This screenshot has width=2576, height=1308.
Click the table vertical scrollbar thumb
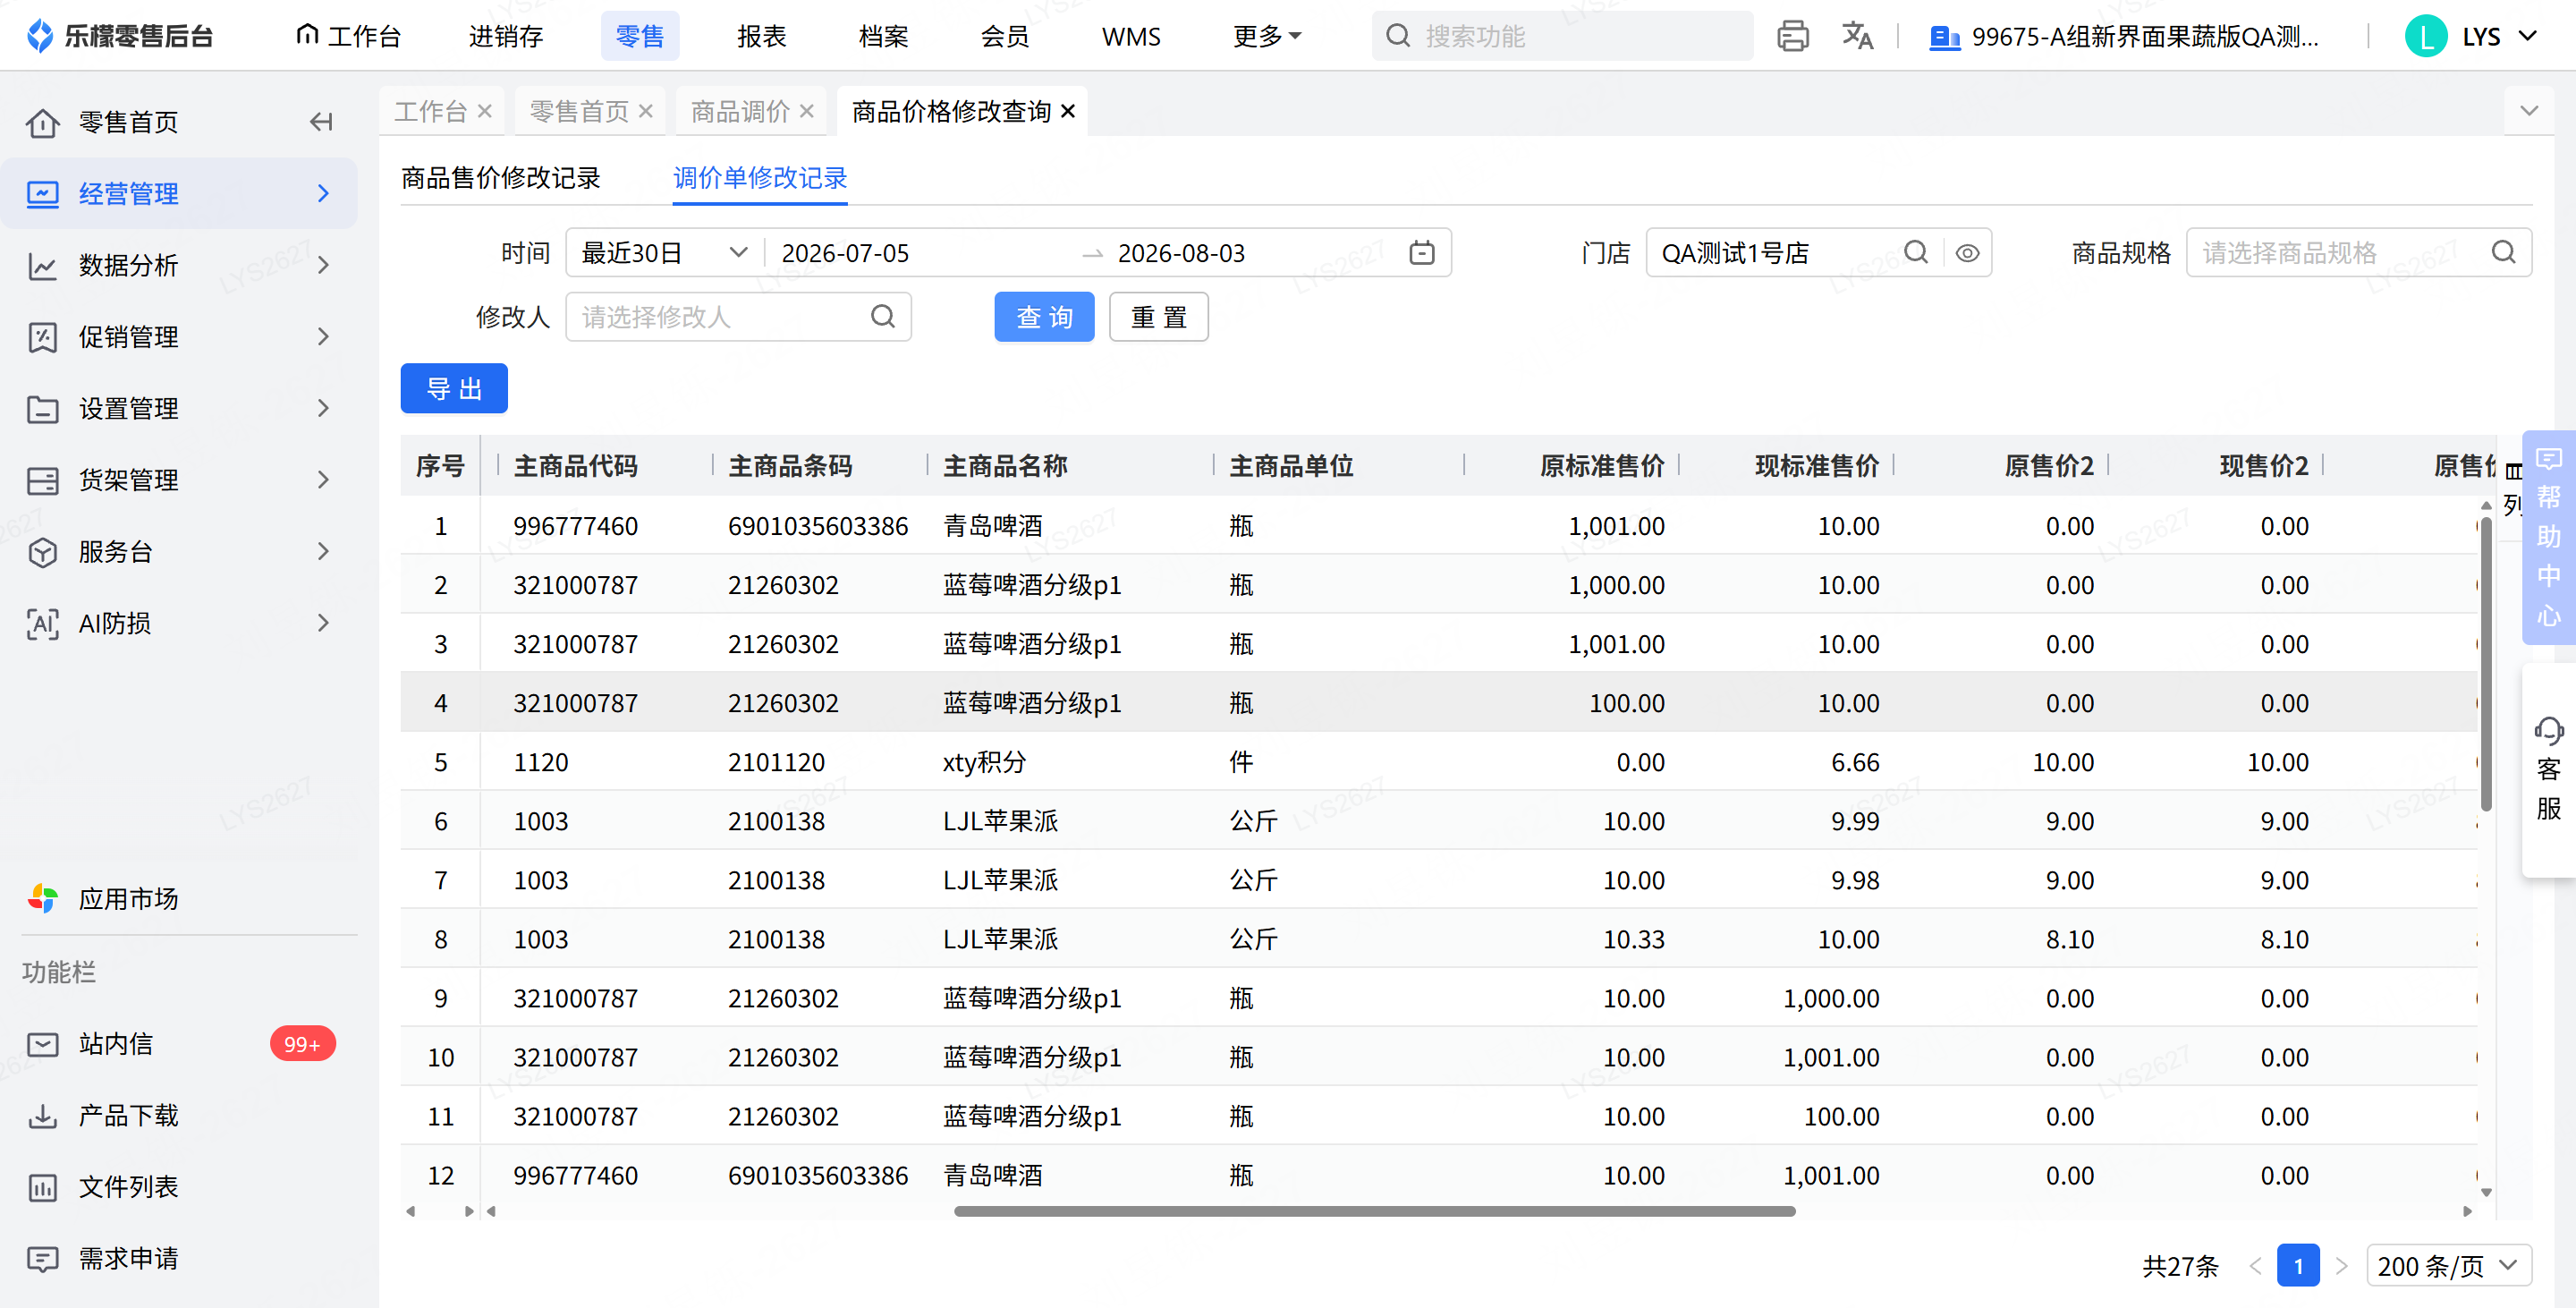[x=2486, y=665]
